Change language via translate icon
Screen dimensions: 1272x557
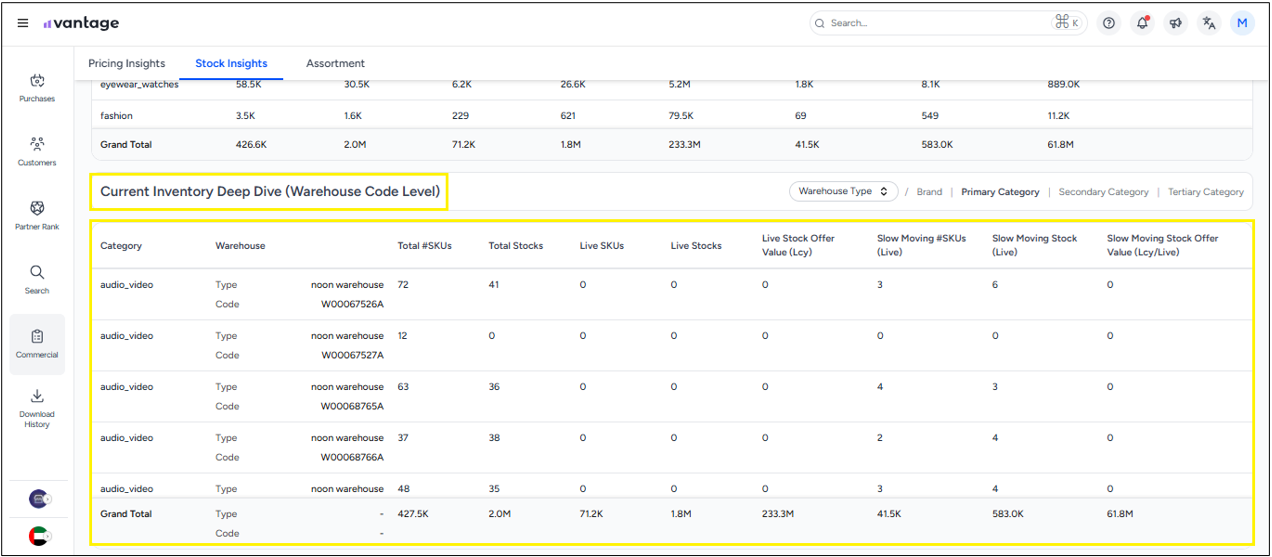click(1209, 23)
